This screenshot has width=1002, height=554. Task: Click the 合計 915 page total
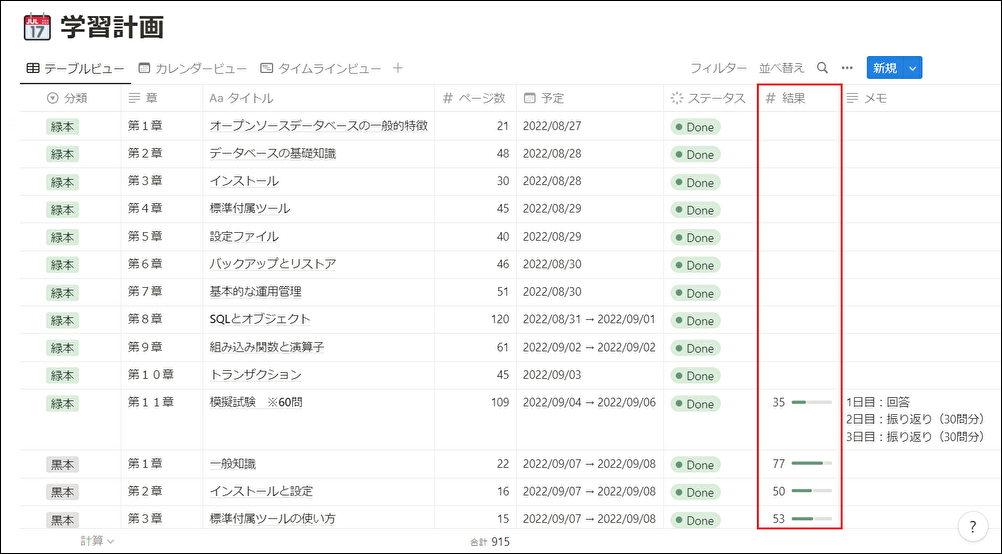tap(489, 542)
